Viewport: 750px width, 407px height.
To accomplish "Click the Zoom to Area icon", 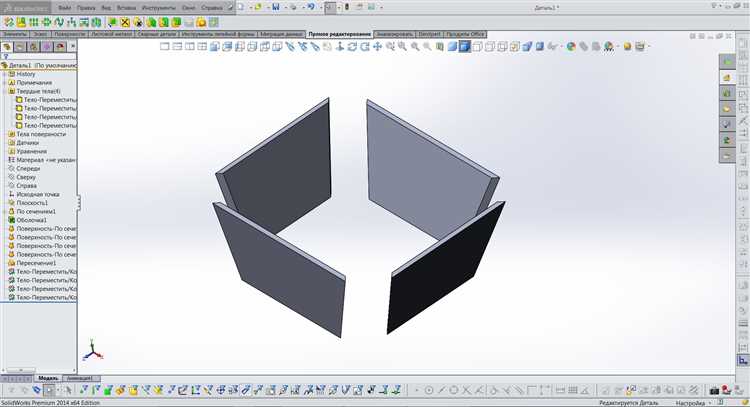I will click(402, 46).
